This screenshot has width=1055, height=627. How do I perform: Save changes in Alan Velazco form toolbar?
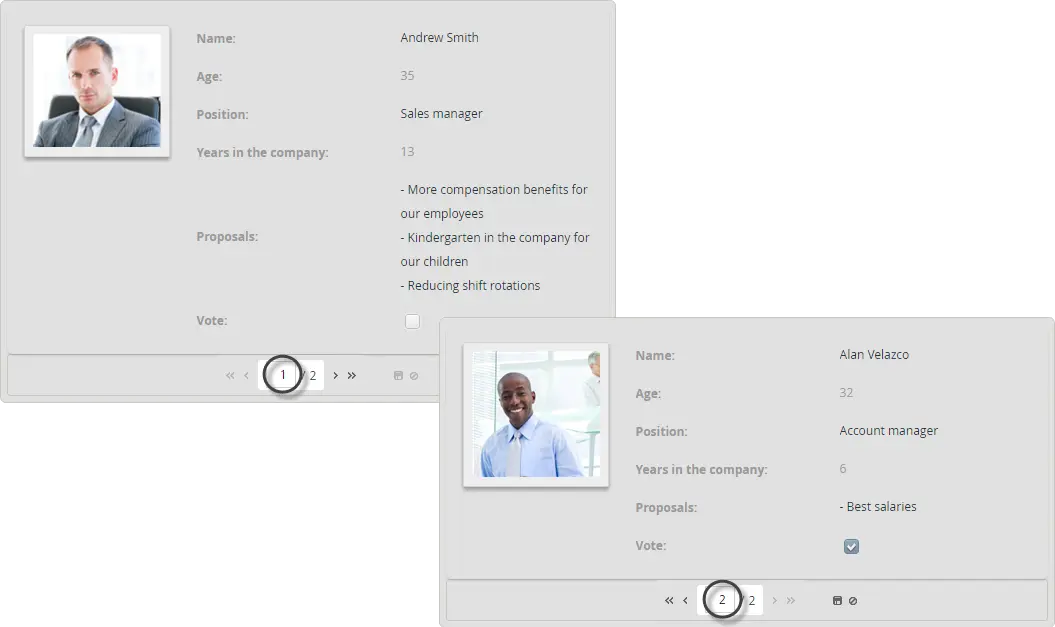837,600
